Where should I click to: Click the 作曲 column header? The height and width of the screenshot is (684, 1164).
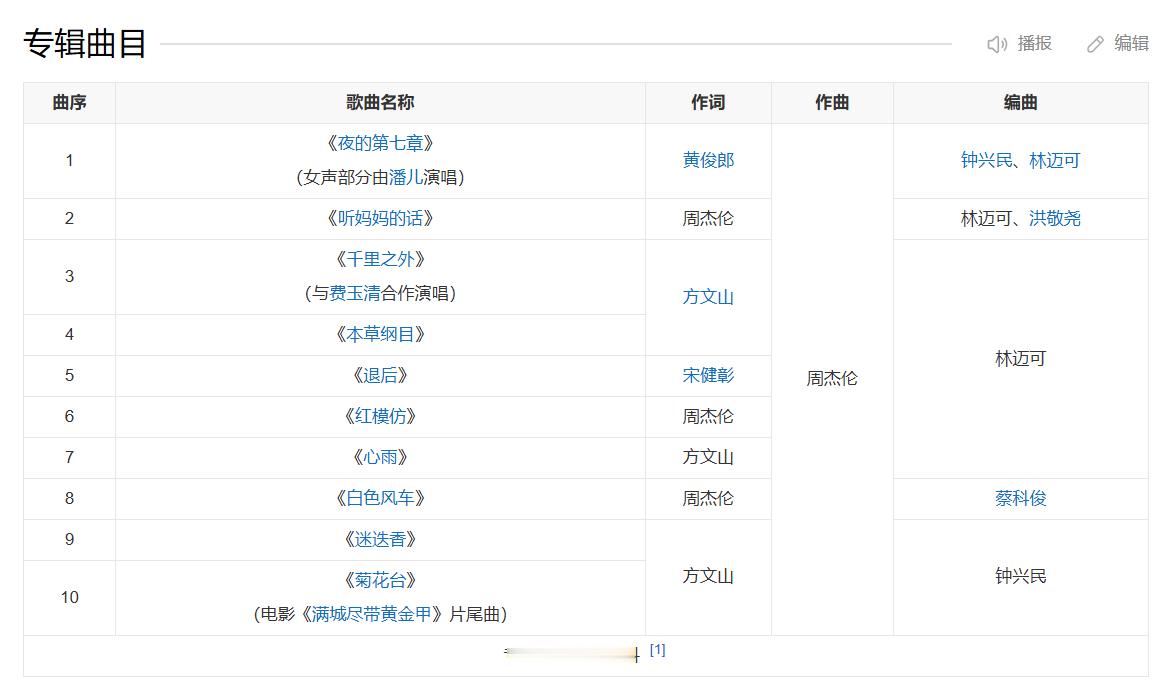coord(832,102)
